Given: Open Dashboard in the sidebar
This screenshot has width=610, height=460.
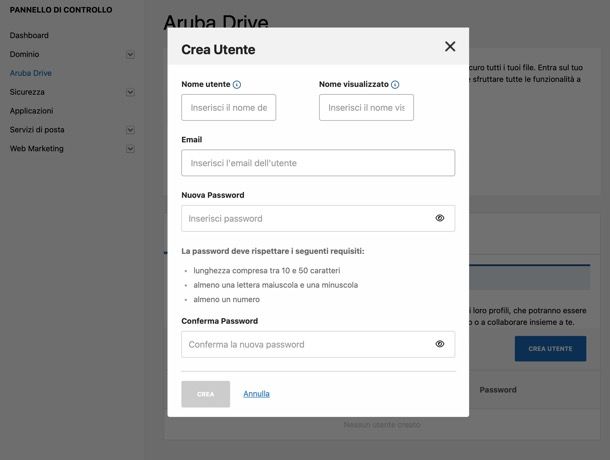Looking at the screenshot, I should pyautogui.click(x=29, y=35).
